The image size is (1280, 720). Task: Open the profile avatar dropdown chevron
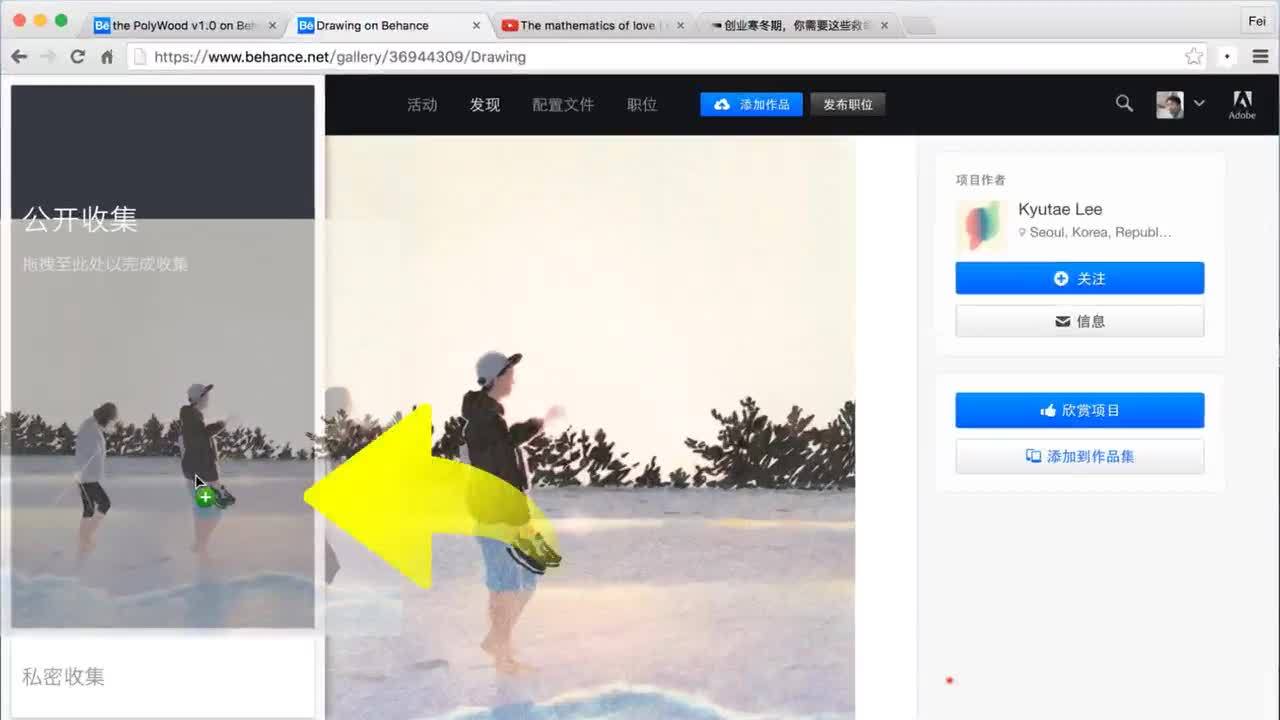pos(1200,103)
